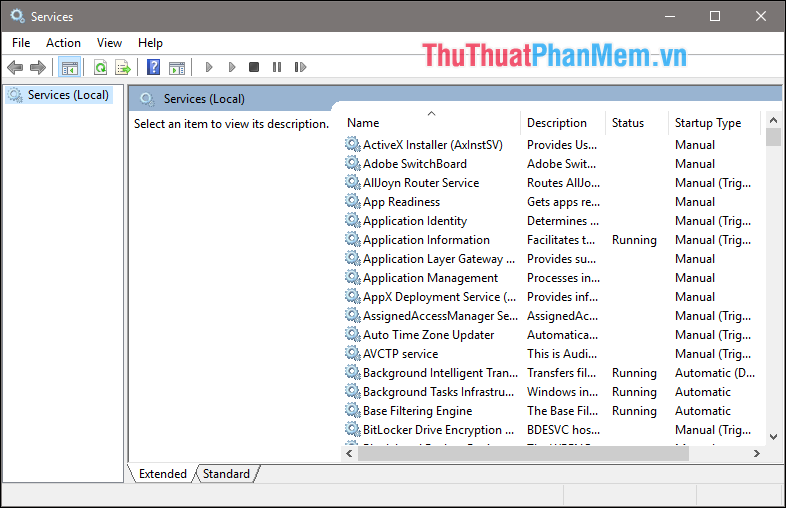Select the AssignedAccessManager service row
Image resolution: width=786 pixels, height=508 pixels.
point(551,316)
